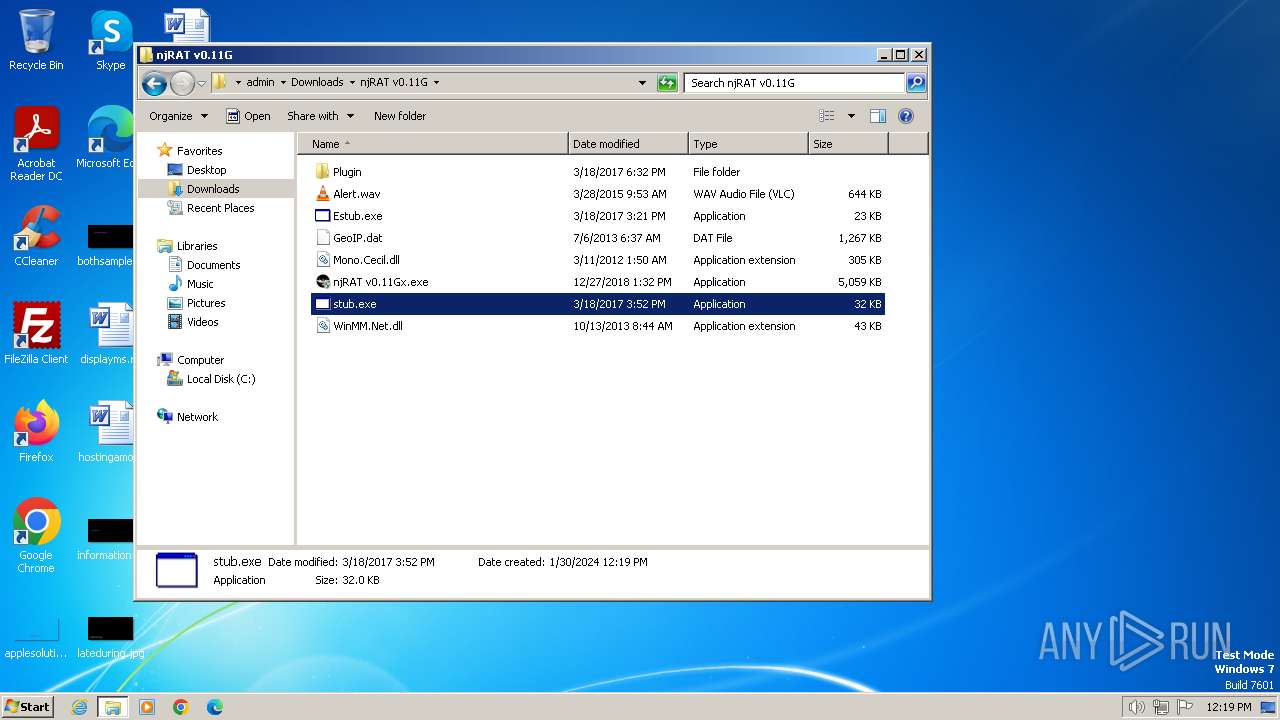Click the Open toolbar button

(248, 116)
